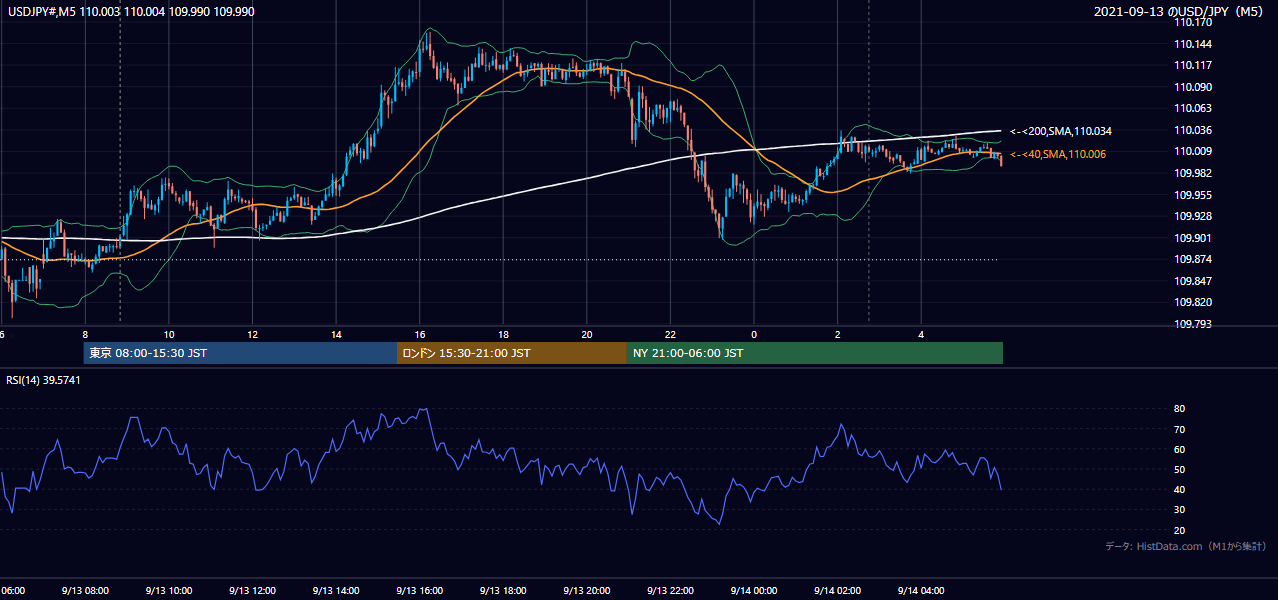Click price axis value 110.117

point(1194,66)
